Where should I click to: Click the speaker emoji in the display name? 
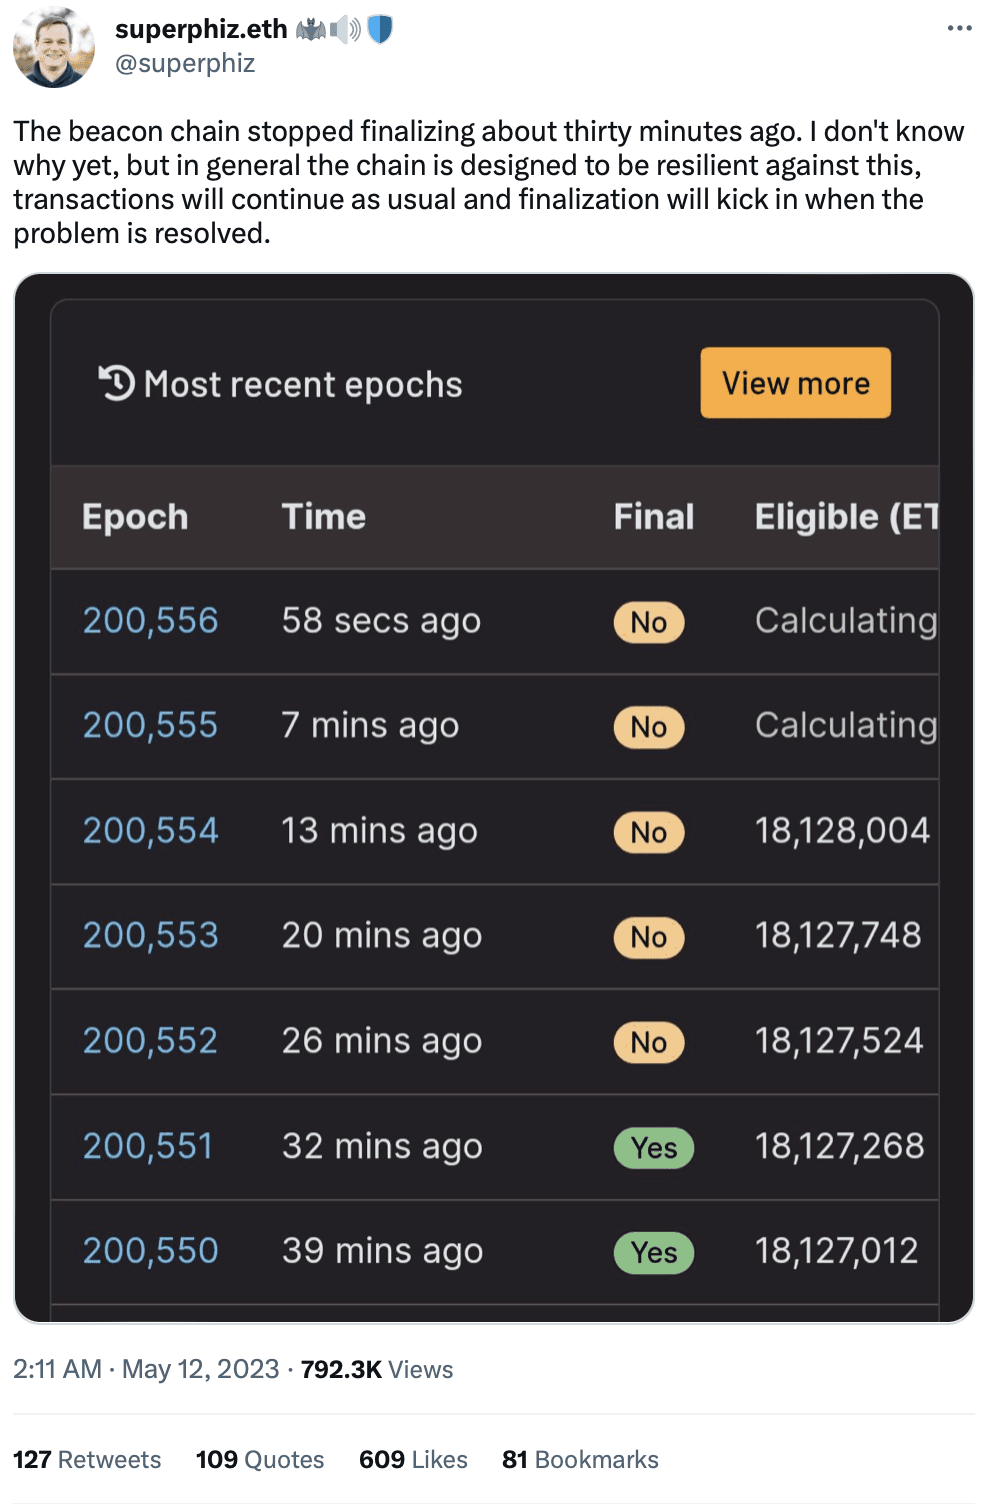pos(344,29)
